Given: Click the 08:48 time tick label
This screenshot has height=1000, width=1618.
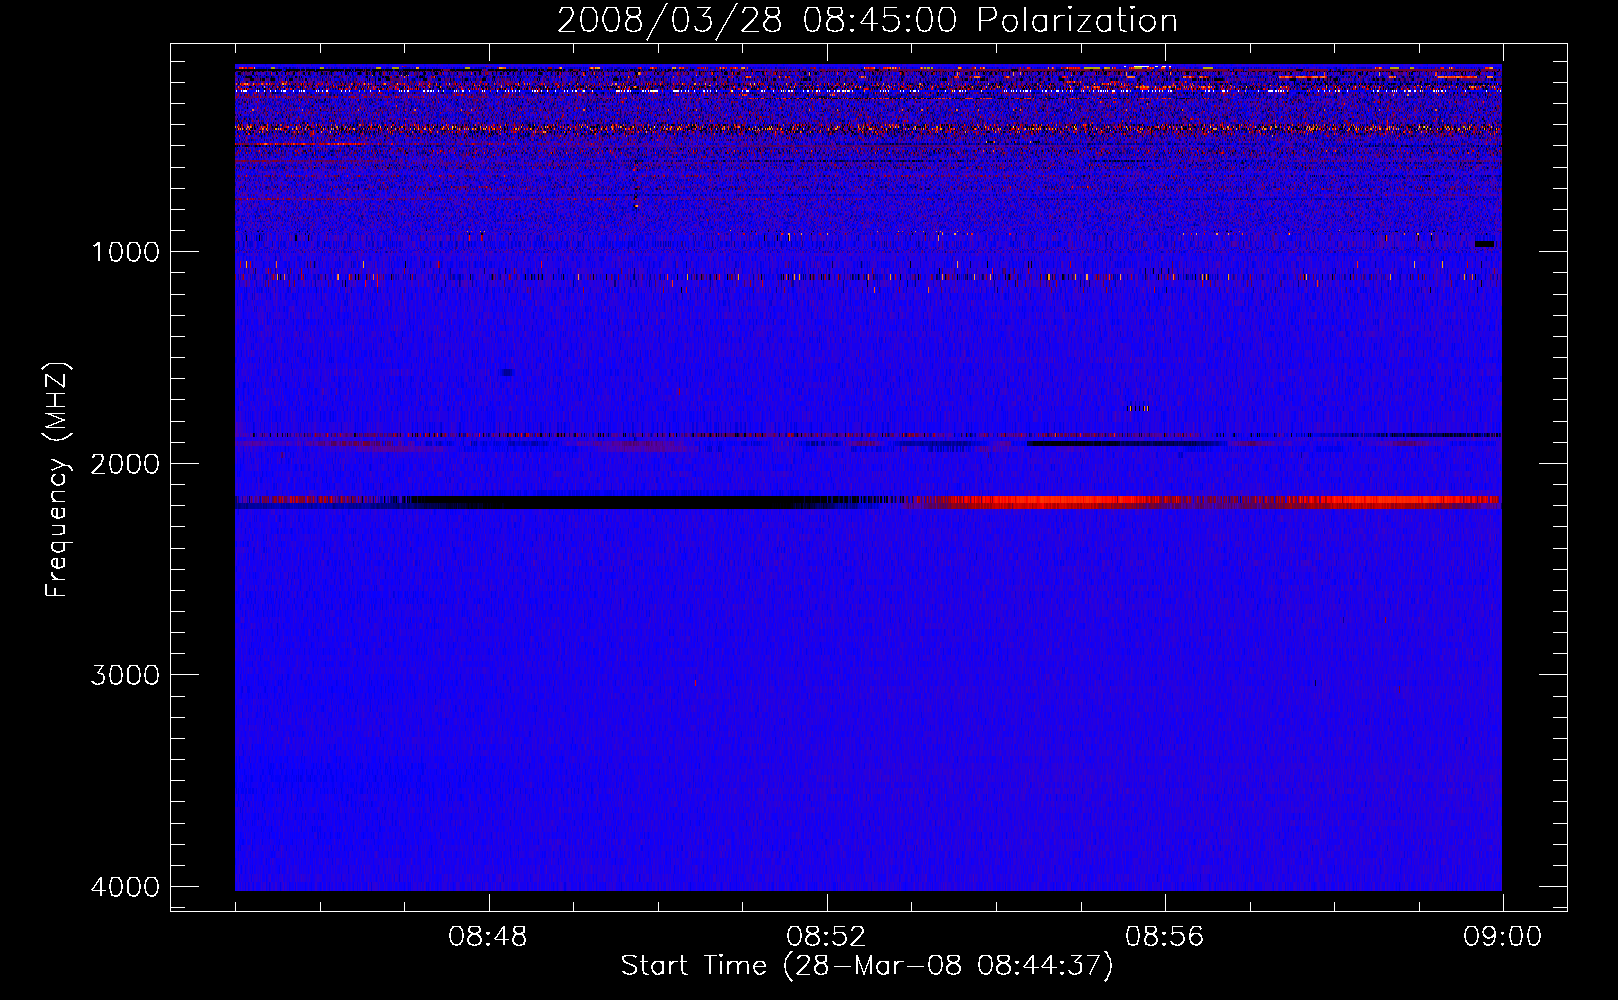Looking at the screenshot, I should click(488, 937).
